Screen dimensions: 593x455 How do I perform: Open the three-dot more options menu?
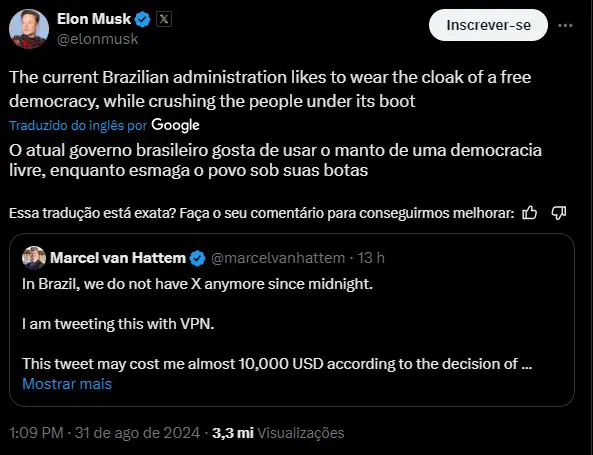[x=565, y=25]
